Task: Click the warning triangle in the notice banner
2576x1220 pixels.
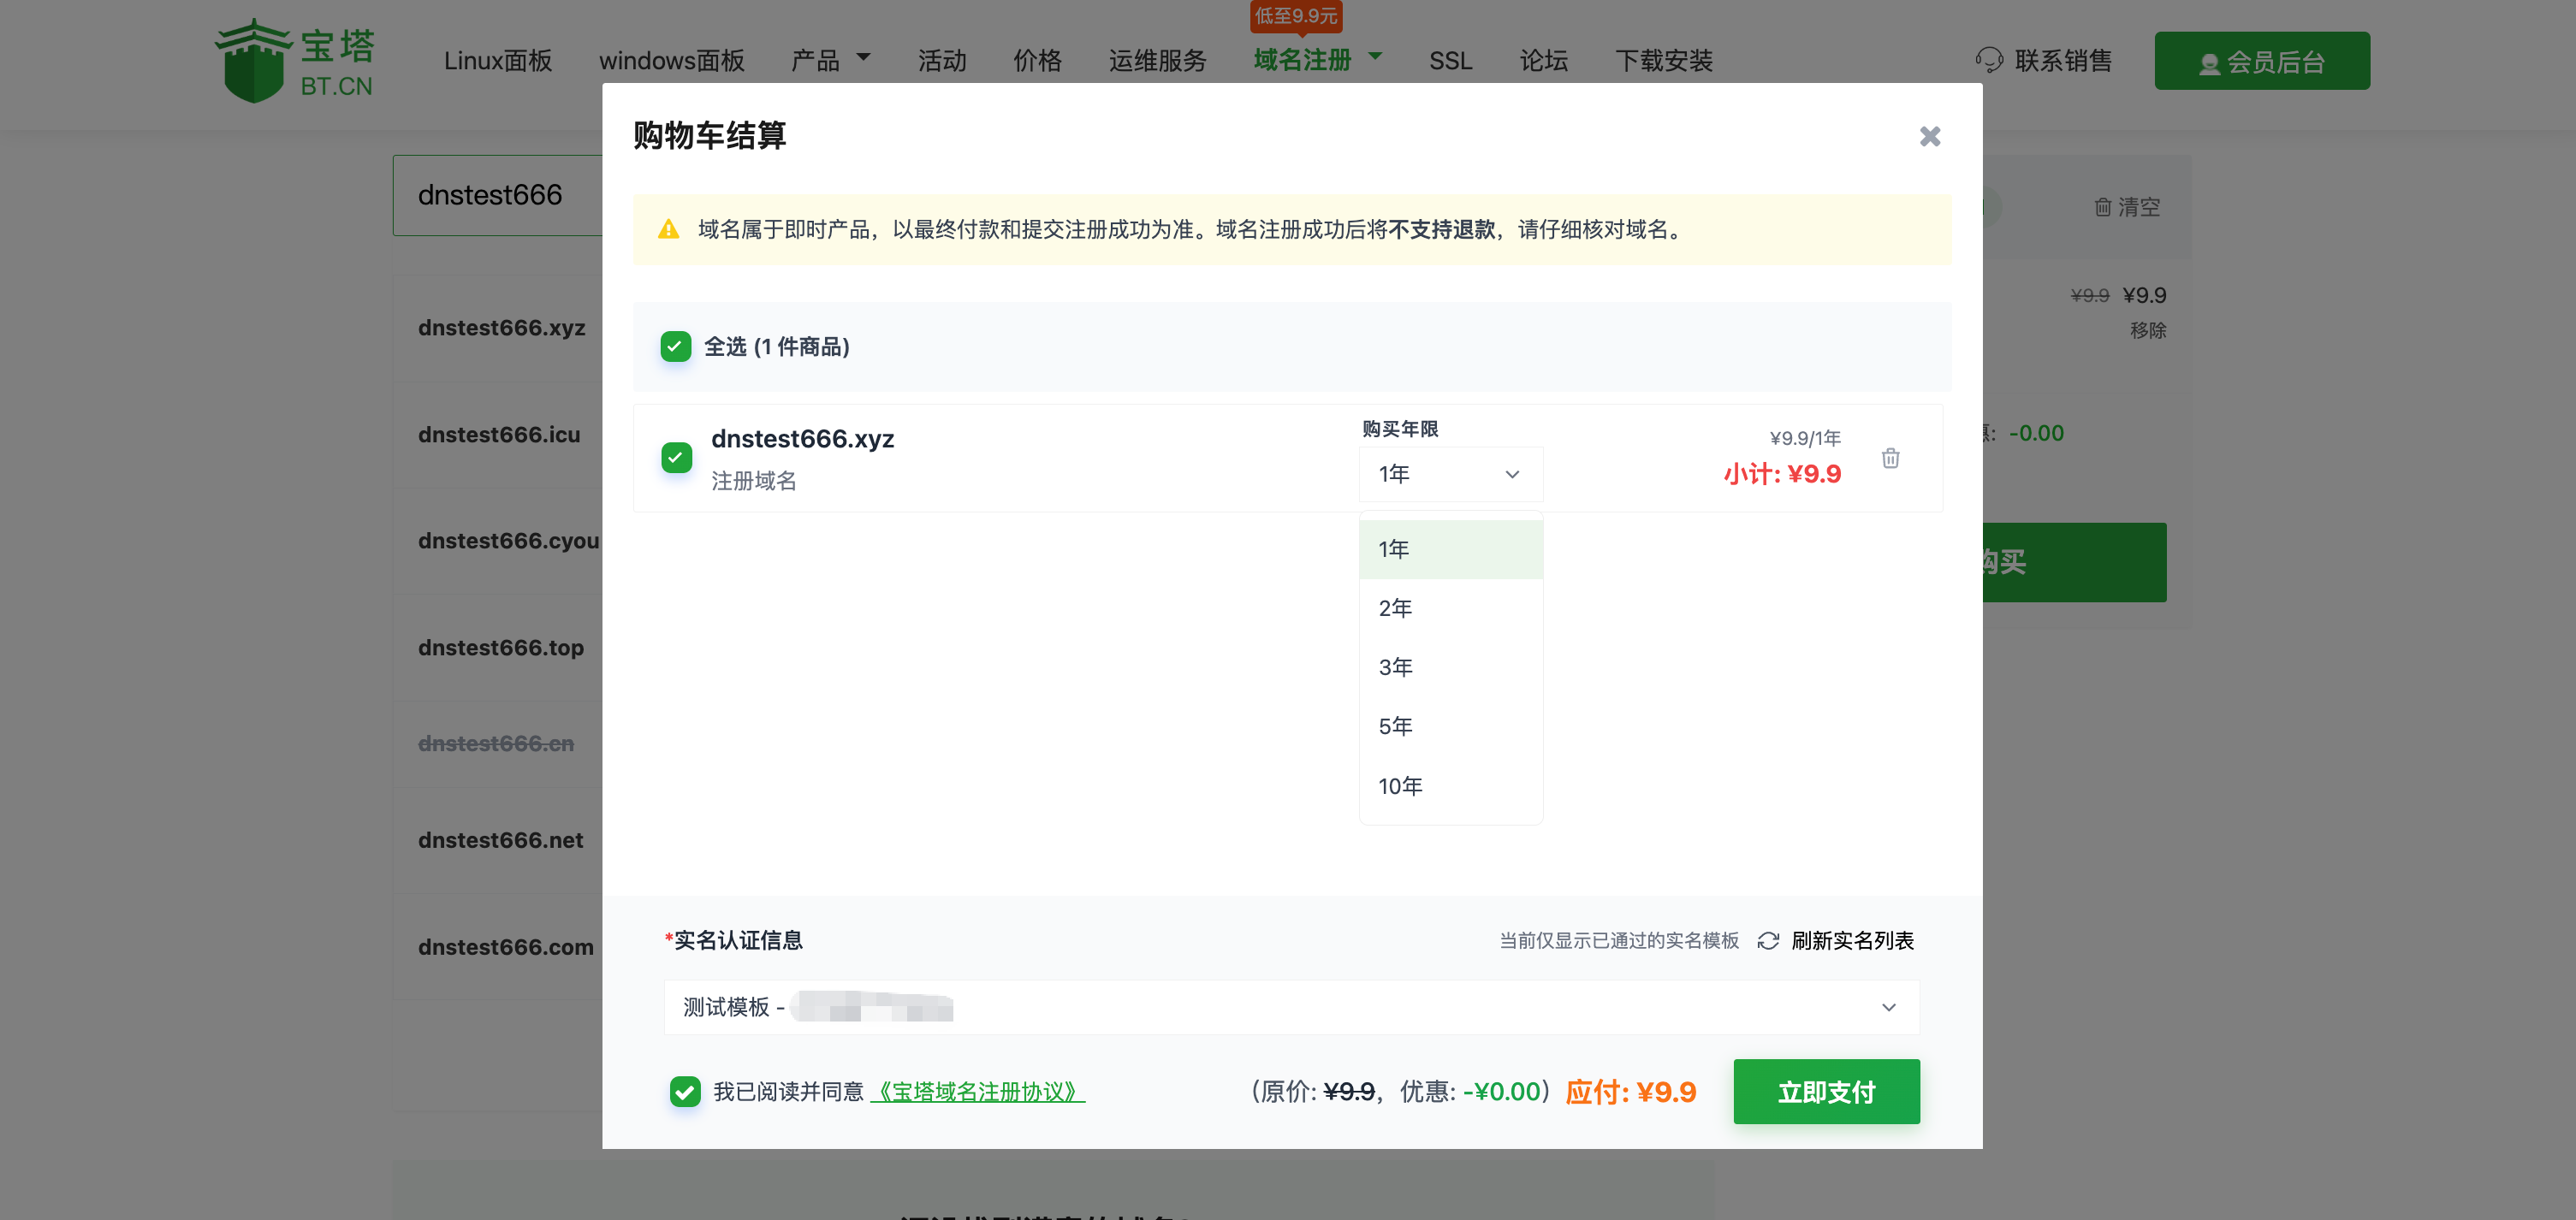Action: 668,229
